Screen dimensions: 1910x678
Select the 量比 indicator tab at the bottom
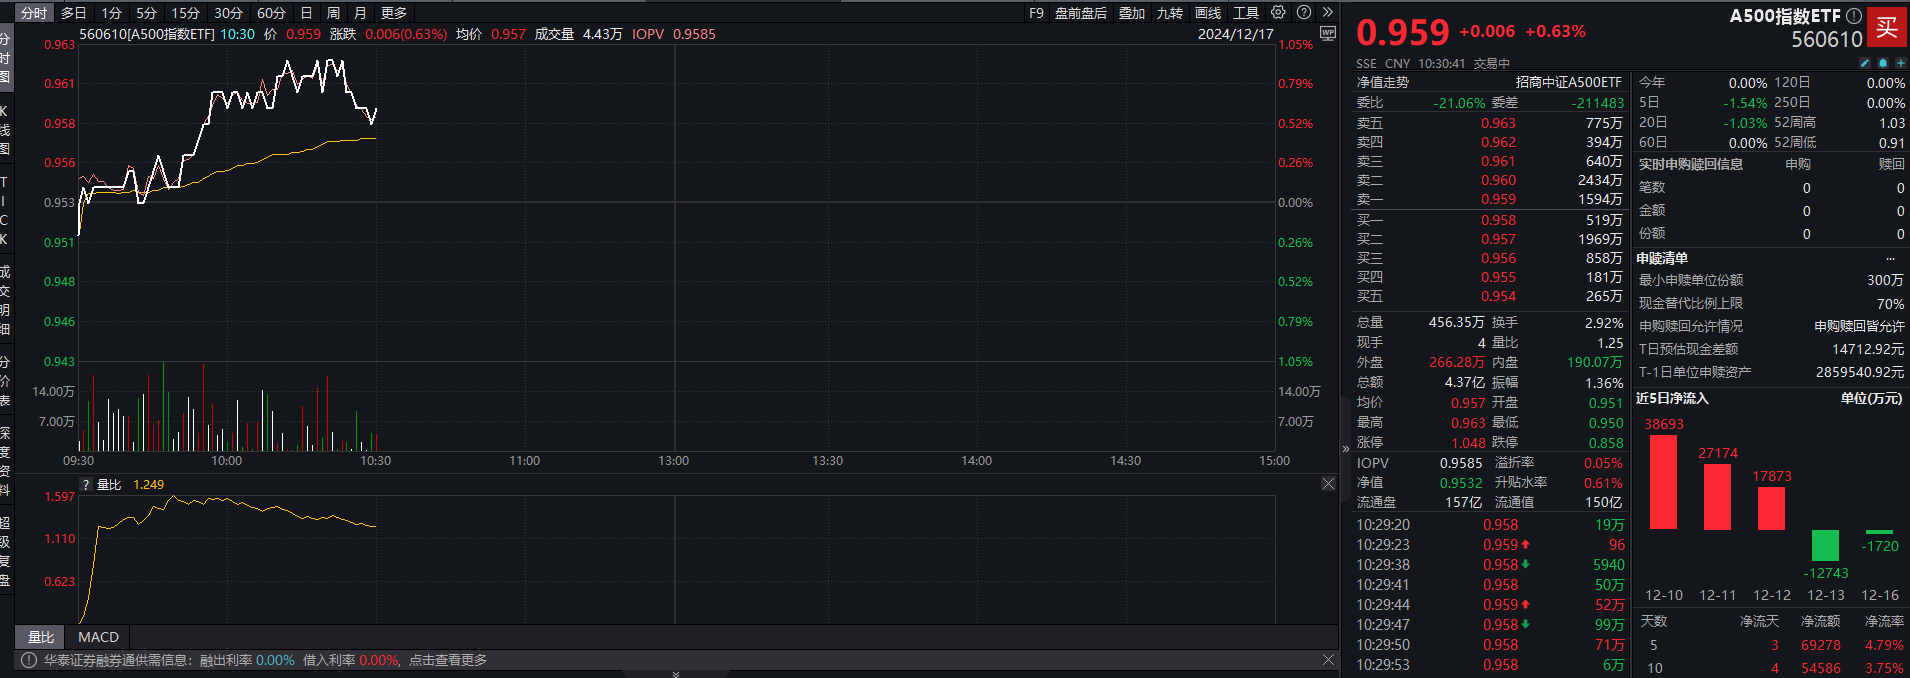(x=41, y=637)
